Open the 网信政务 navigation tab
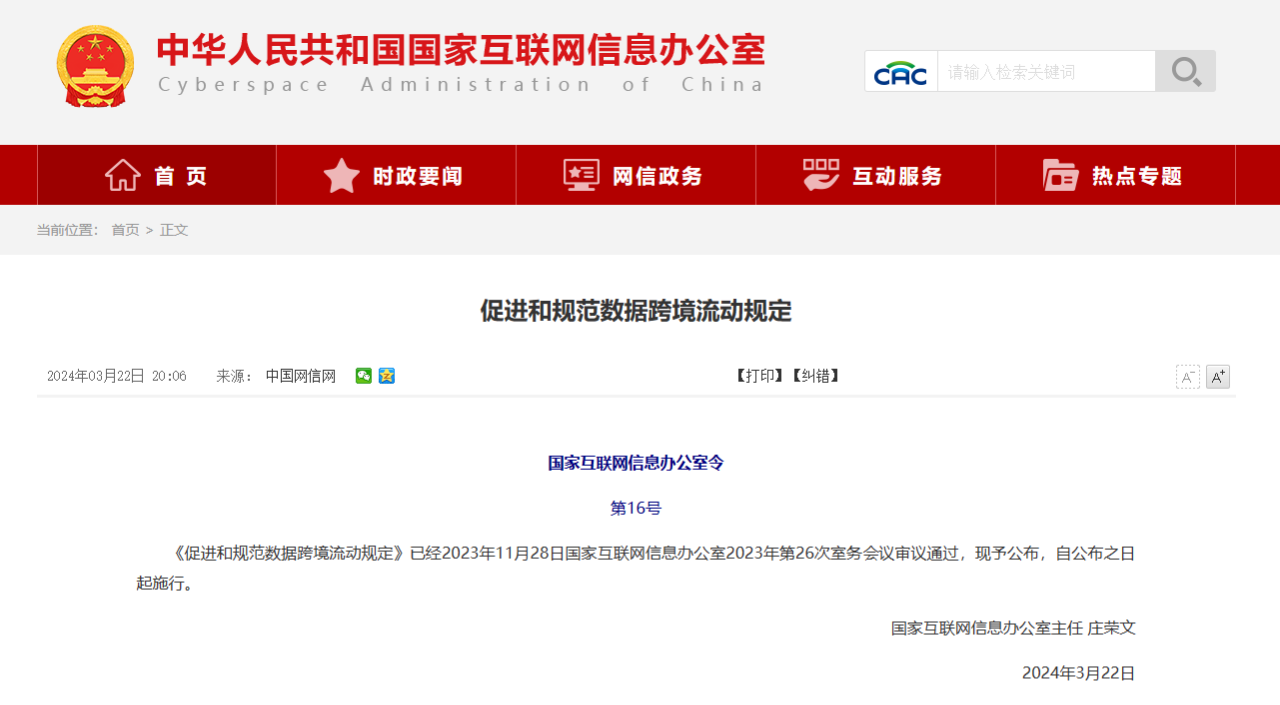Viewport: 1280px width, 705px height. 636,175
